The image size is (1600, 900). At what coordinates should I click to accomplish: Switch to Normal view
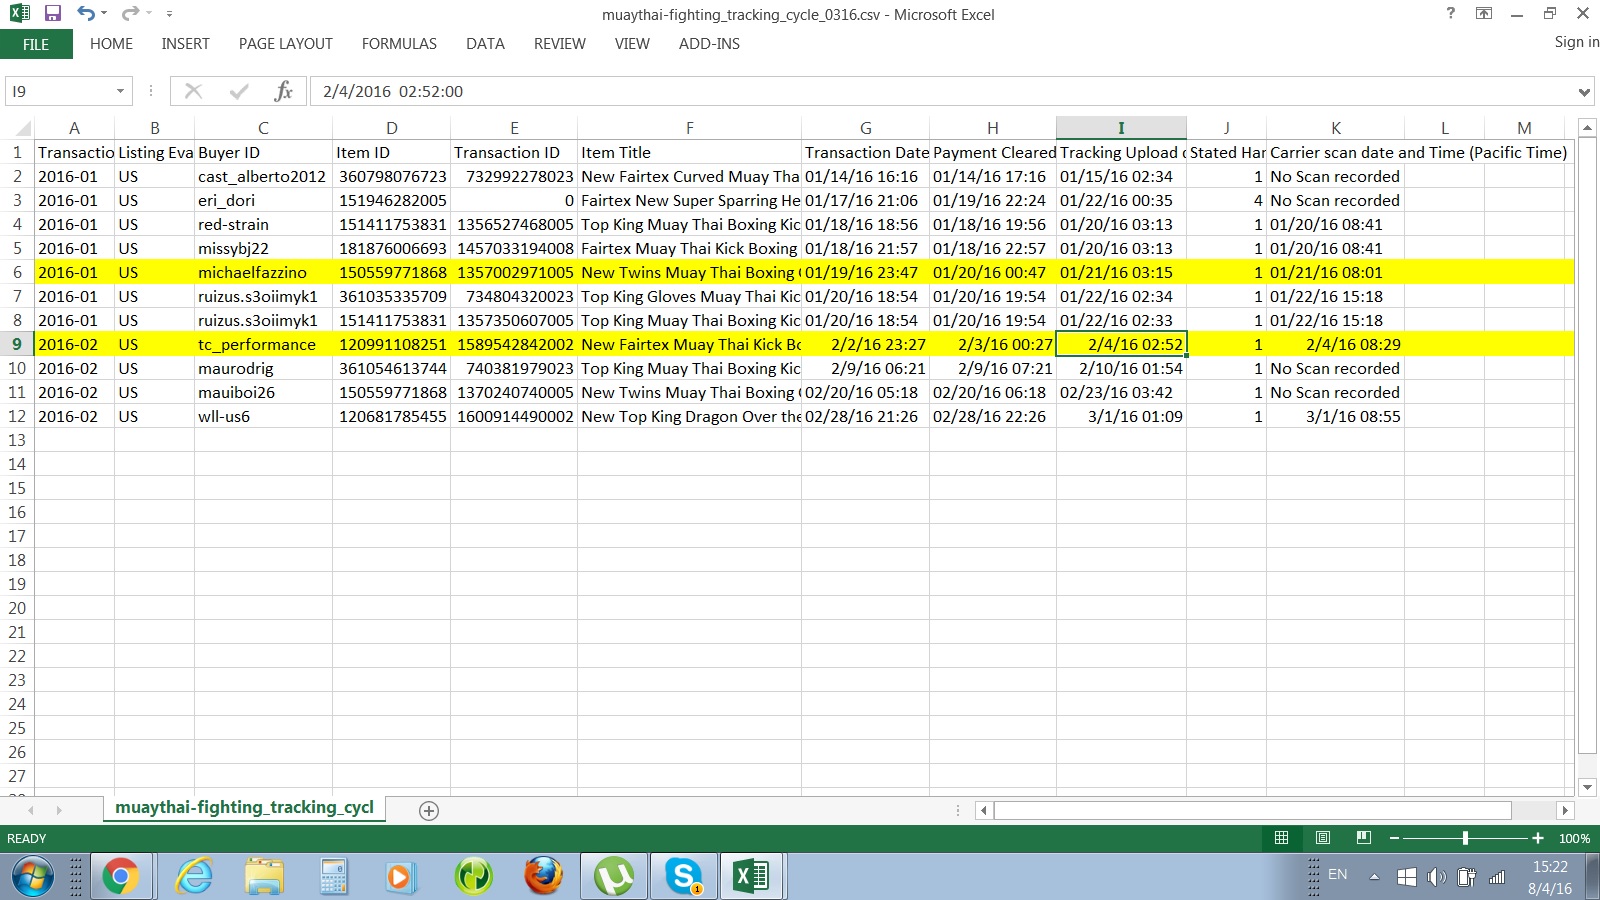click(x=1281, y=838)
